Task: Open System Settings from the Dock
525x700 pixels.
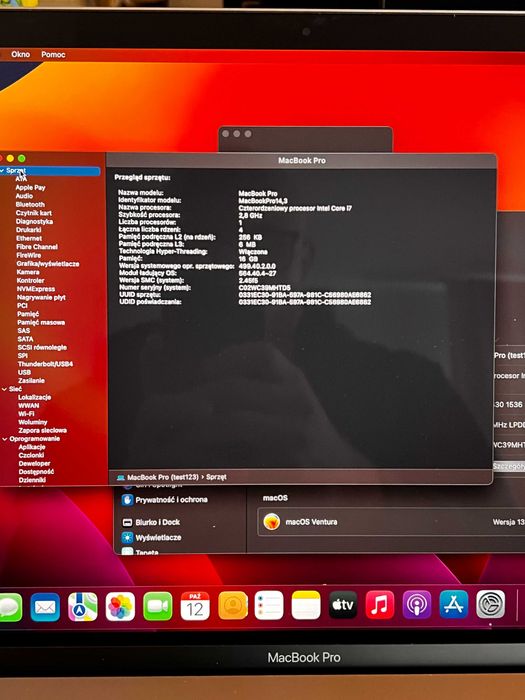Action: (491, 604)
